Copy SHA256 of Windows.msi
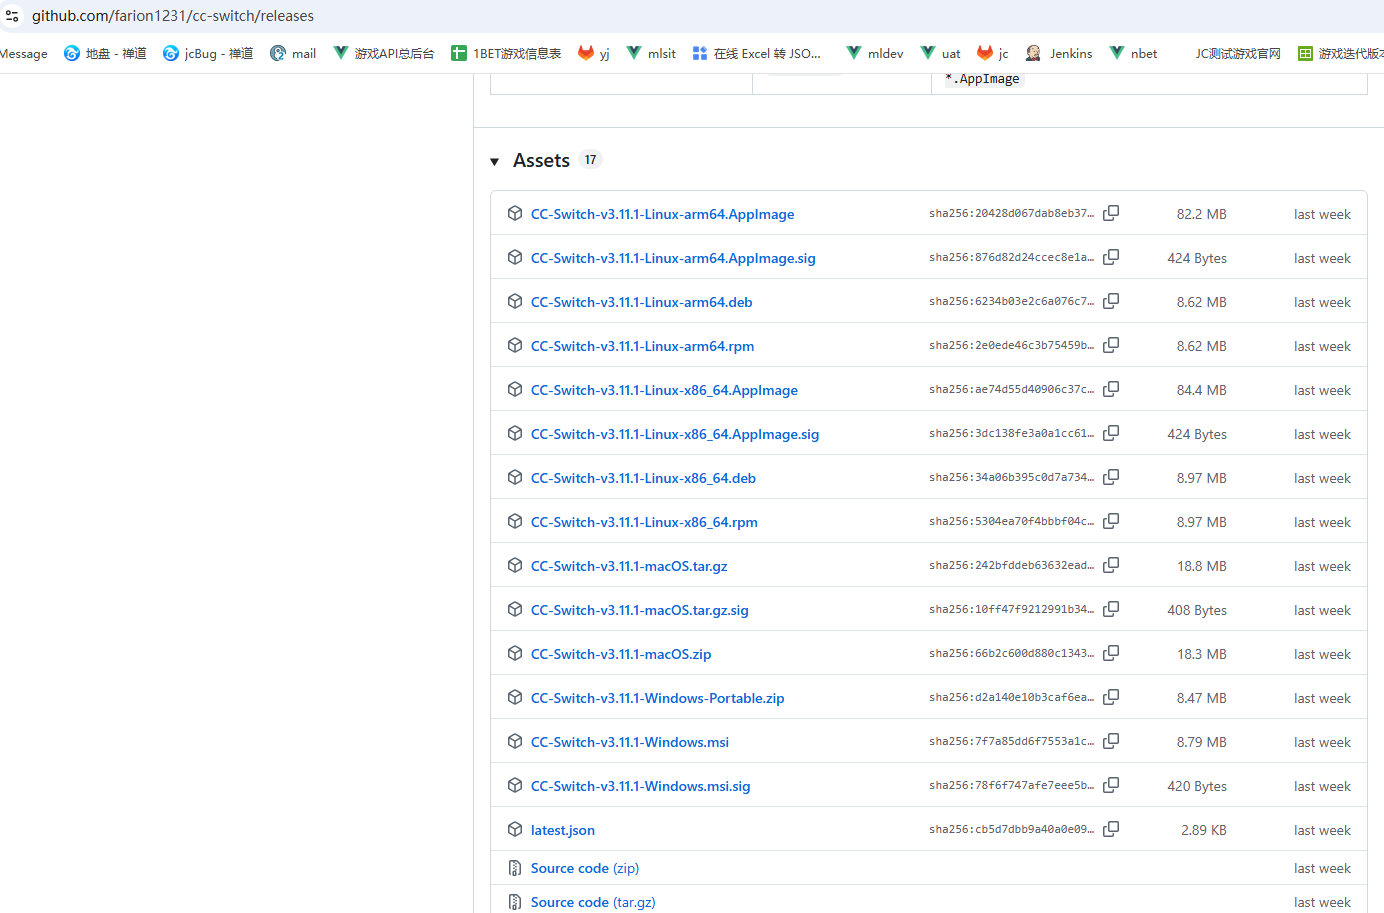This screenshot has width=1384, height=913. click(x=1111, y=741)
